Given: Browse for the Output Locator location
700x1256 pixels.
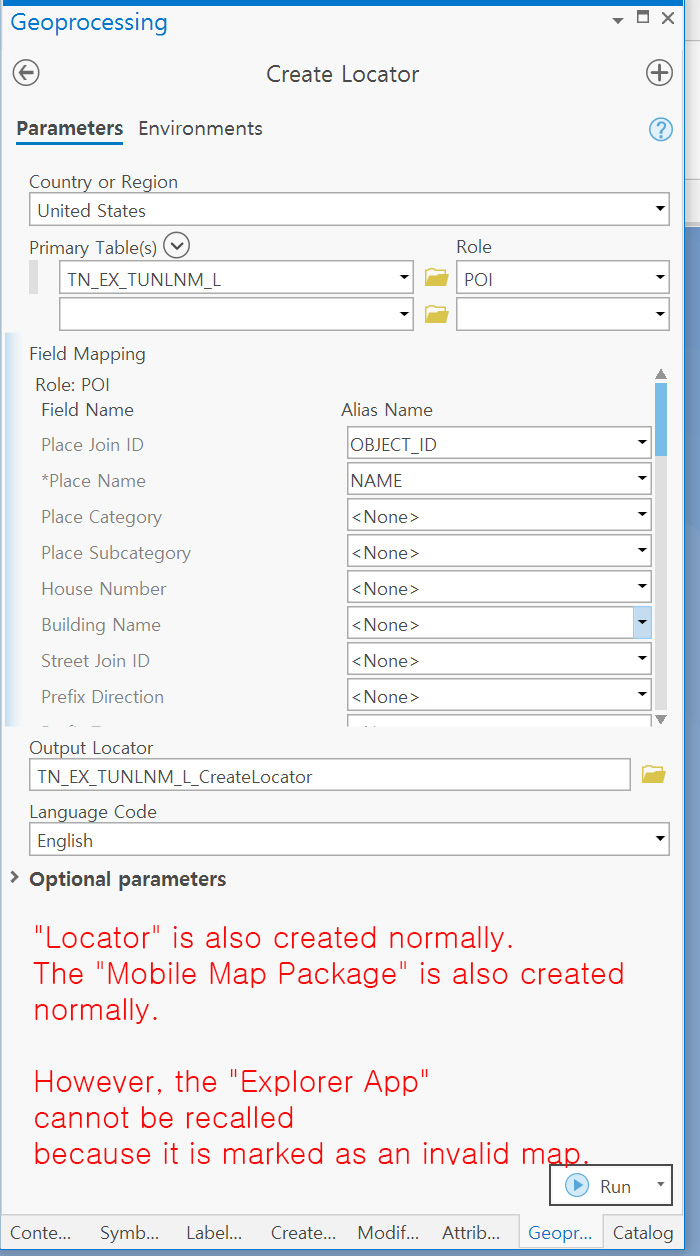Looking at the screenshot, I should coord(654,773).
